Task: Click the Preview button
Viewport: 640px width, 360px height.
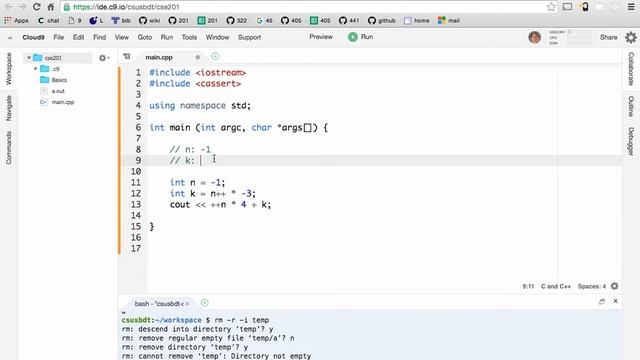Action: click(x=321, y=37)
